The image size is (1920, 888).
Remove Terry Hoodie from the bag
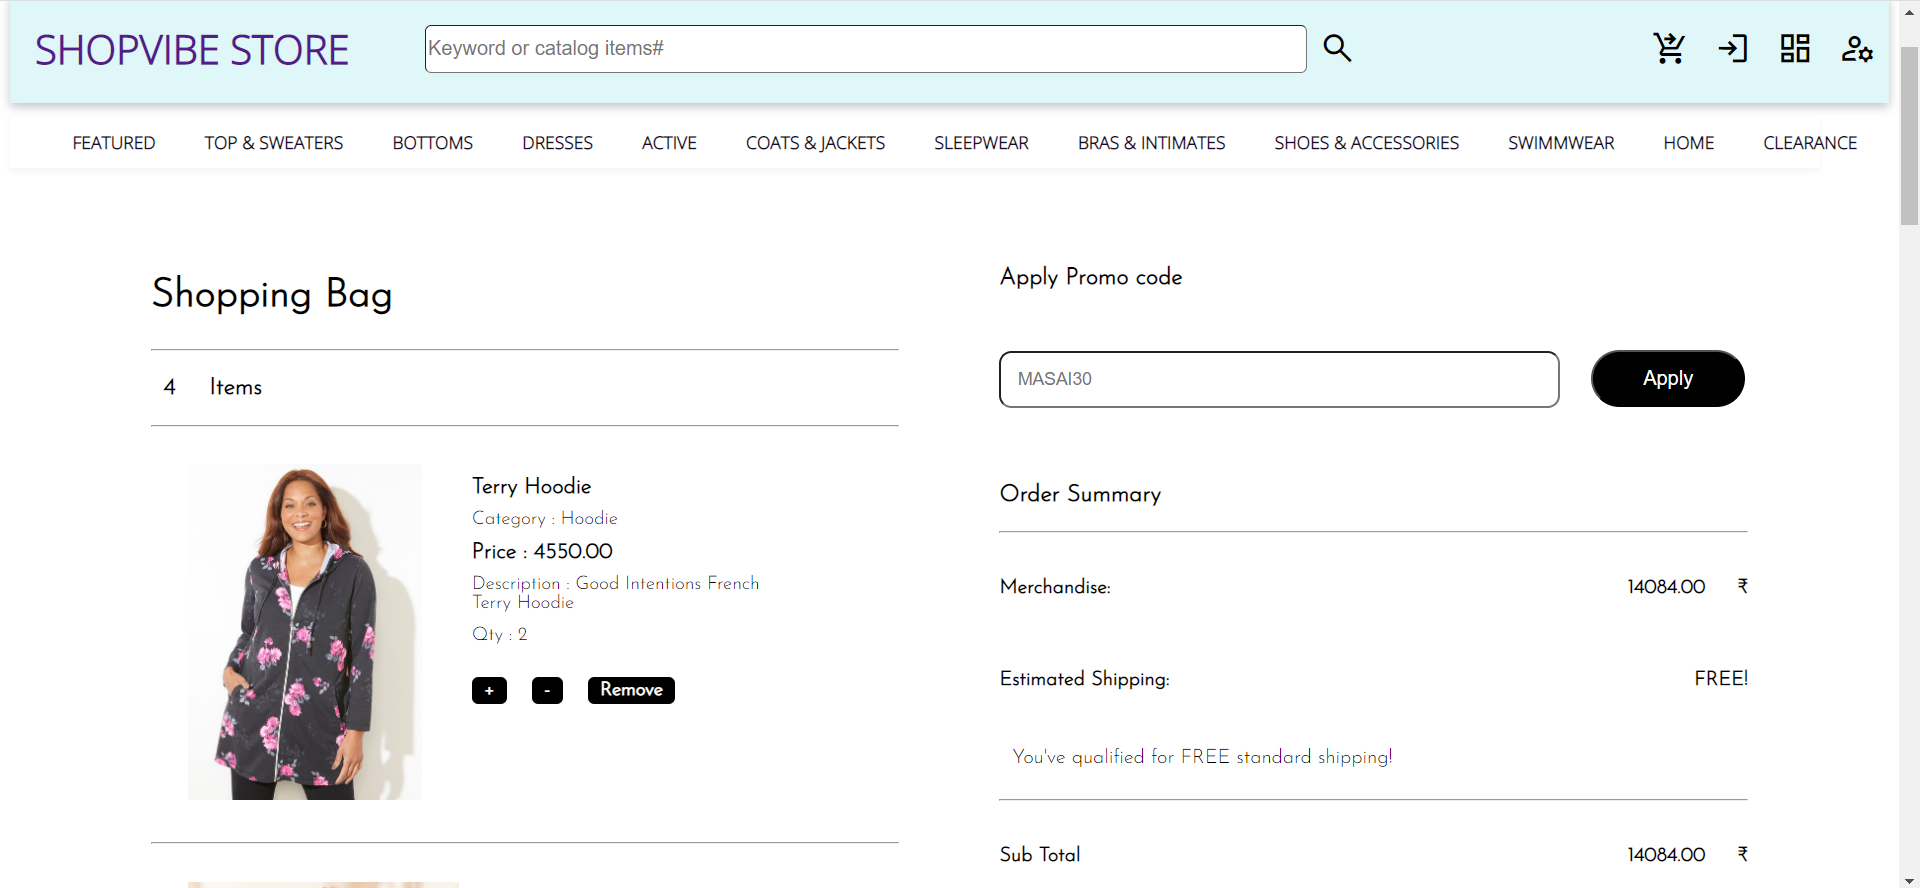[631, 690]
